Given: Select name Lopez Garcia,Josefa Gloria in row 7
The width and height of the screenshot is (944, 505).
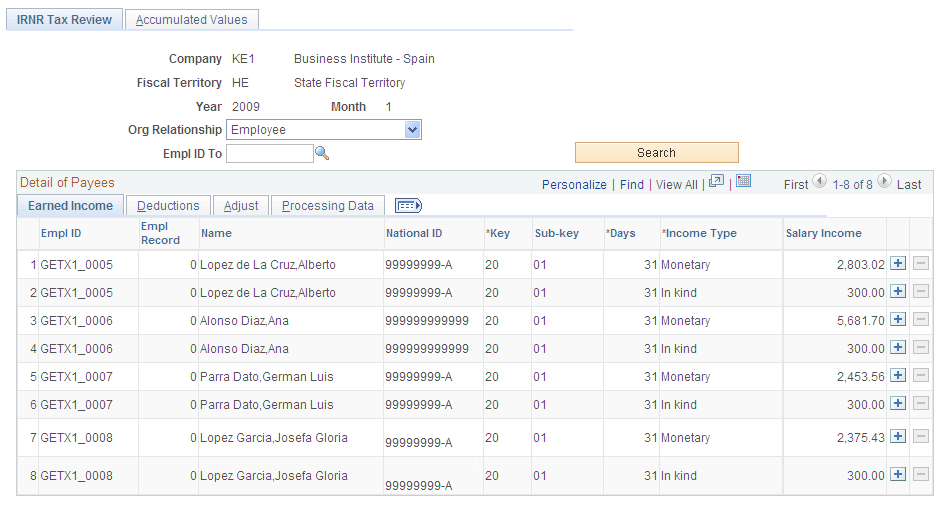Looking at the screenshot, I should [x=274, y=438].
